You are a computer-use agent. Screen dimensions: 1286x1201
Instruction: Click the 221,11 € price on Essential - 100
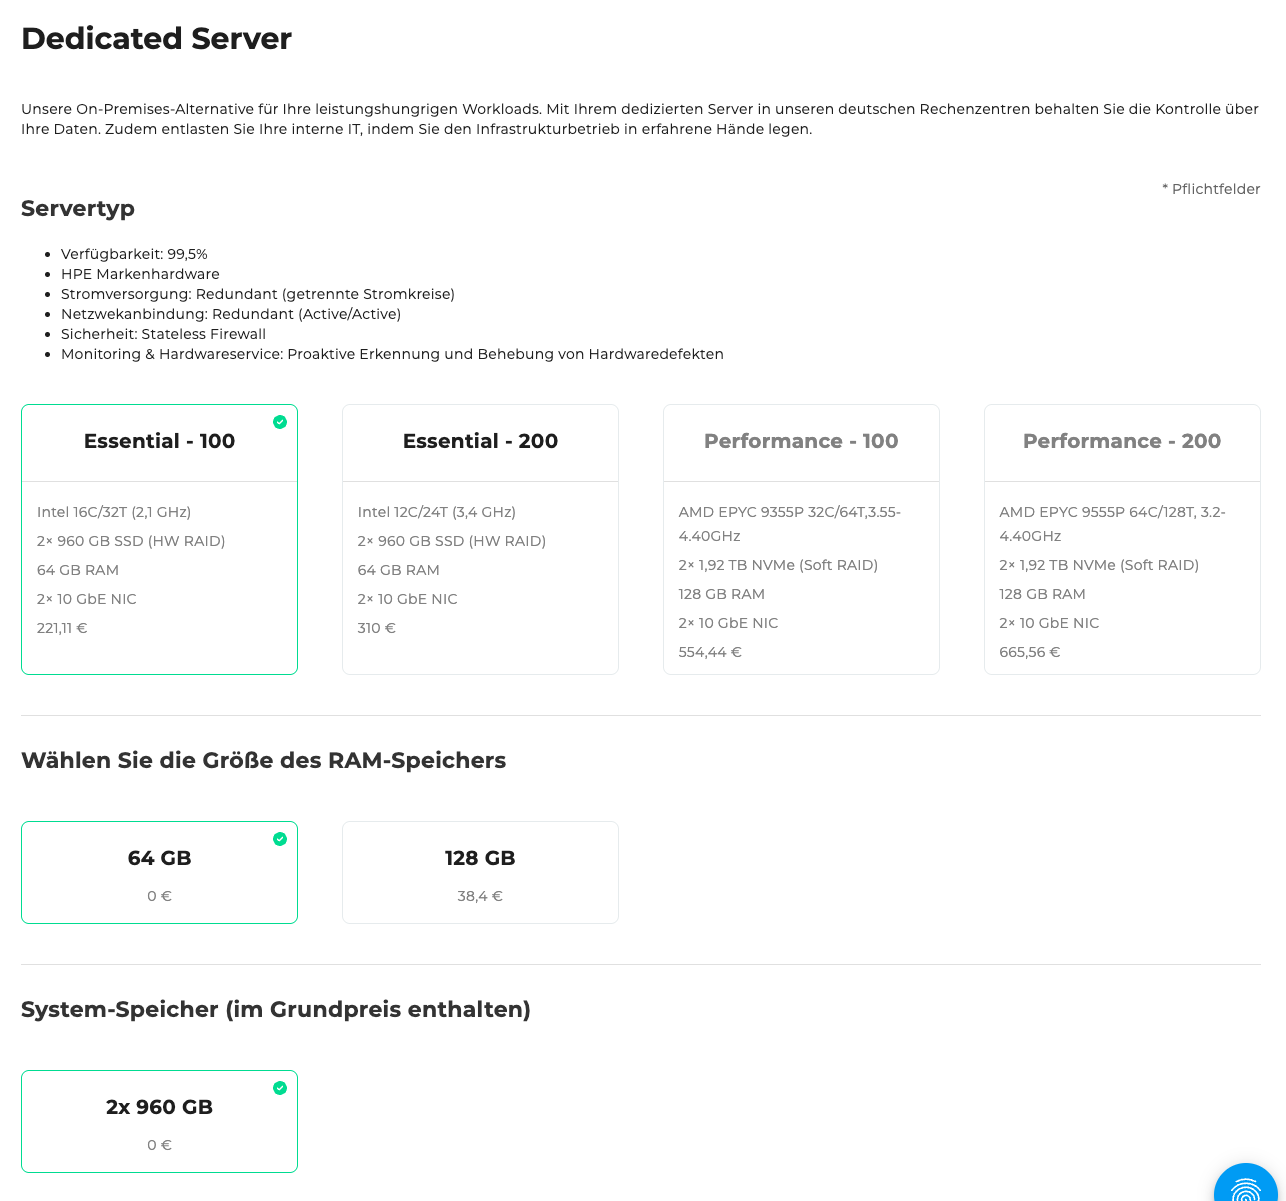(x=62, y=628)
